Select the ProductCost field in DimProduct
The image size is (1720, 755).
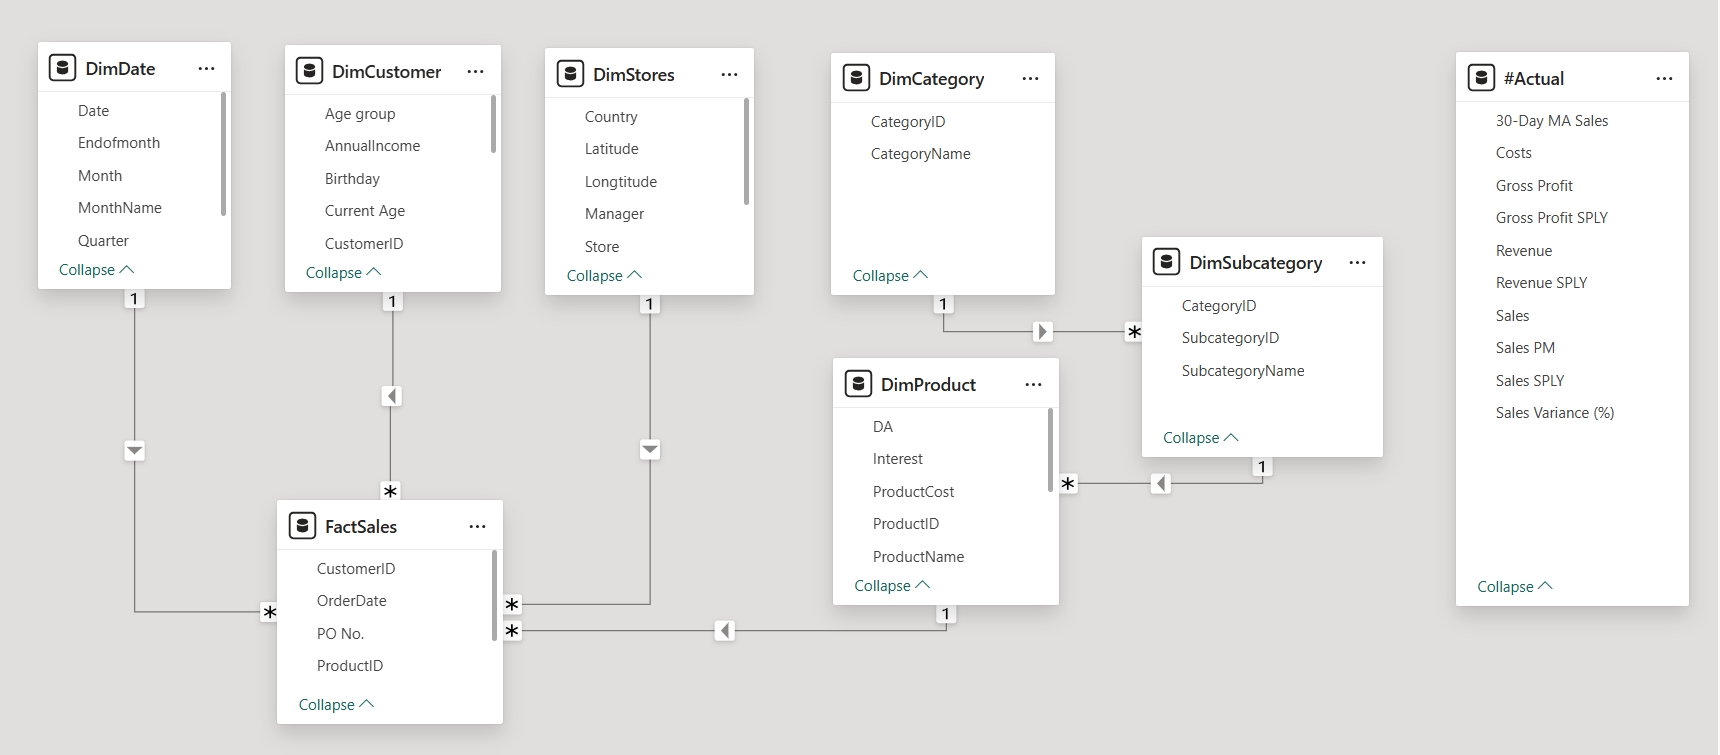pyautogui.click(x=913, y=492)
